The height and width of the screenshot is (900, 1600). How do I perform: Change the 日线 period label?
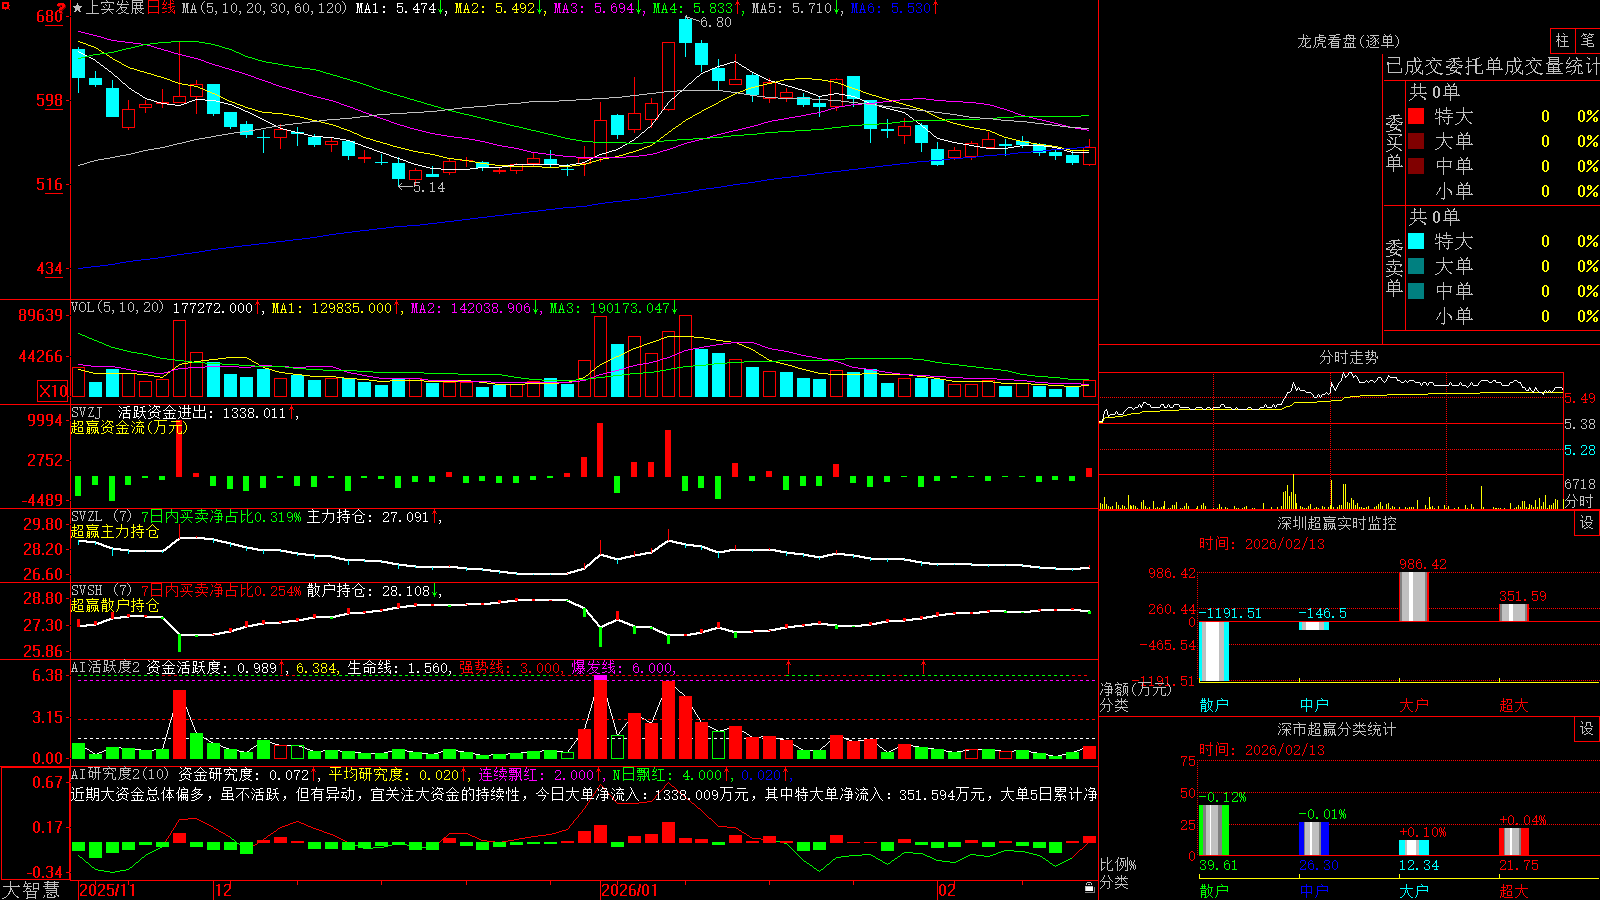pos(161,8)
